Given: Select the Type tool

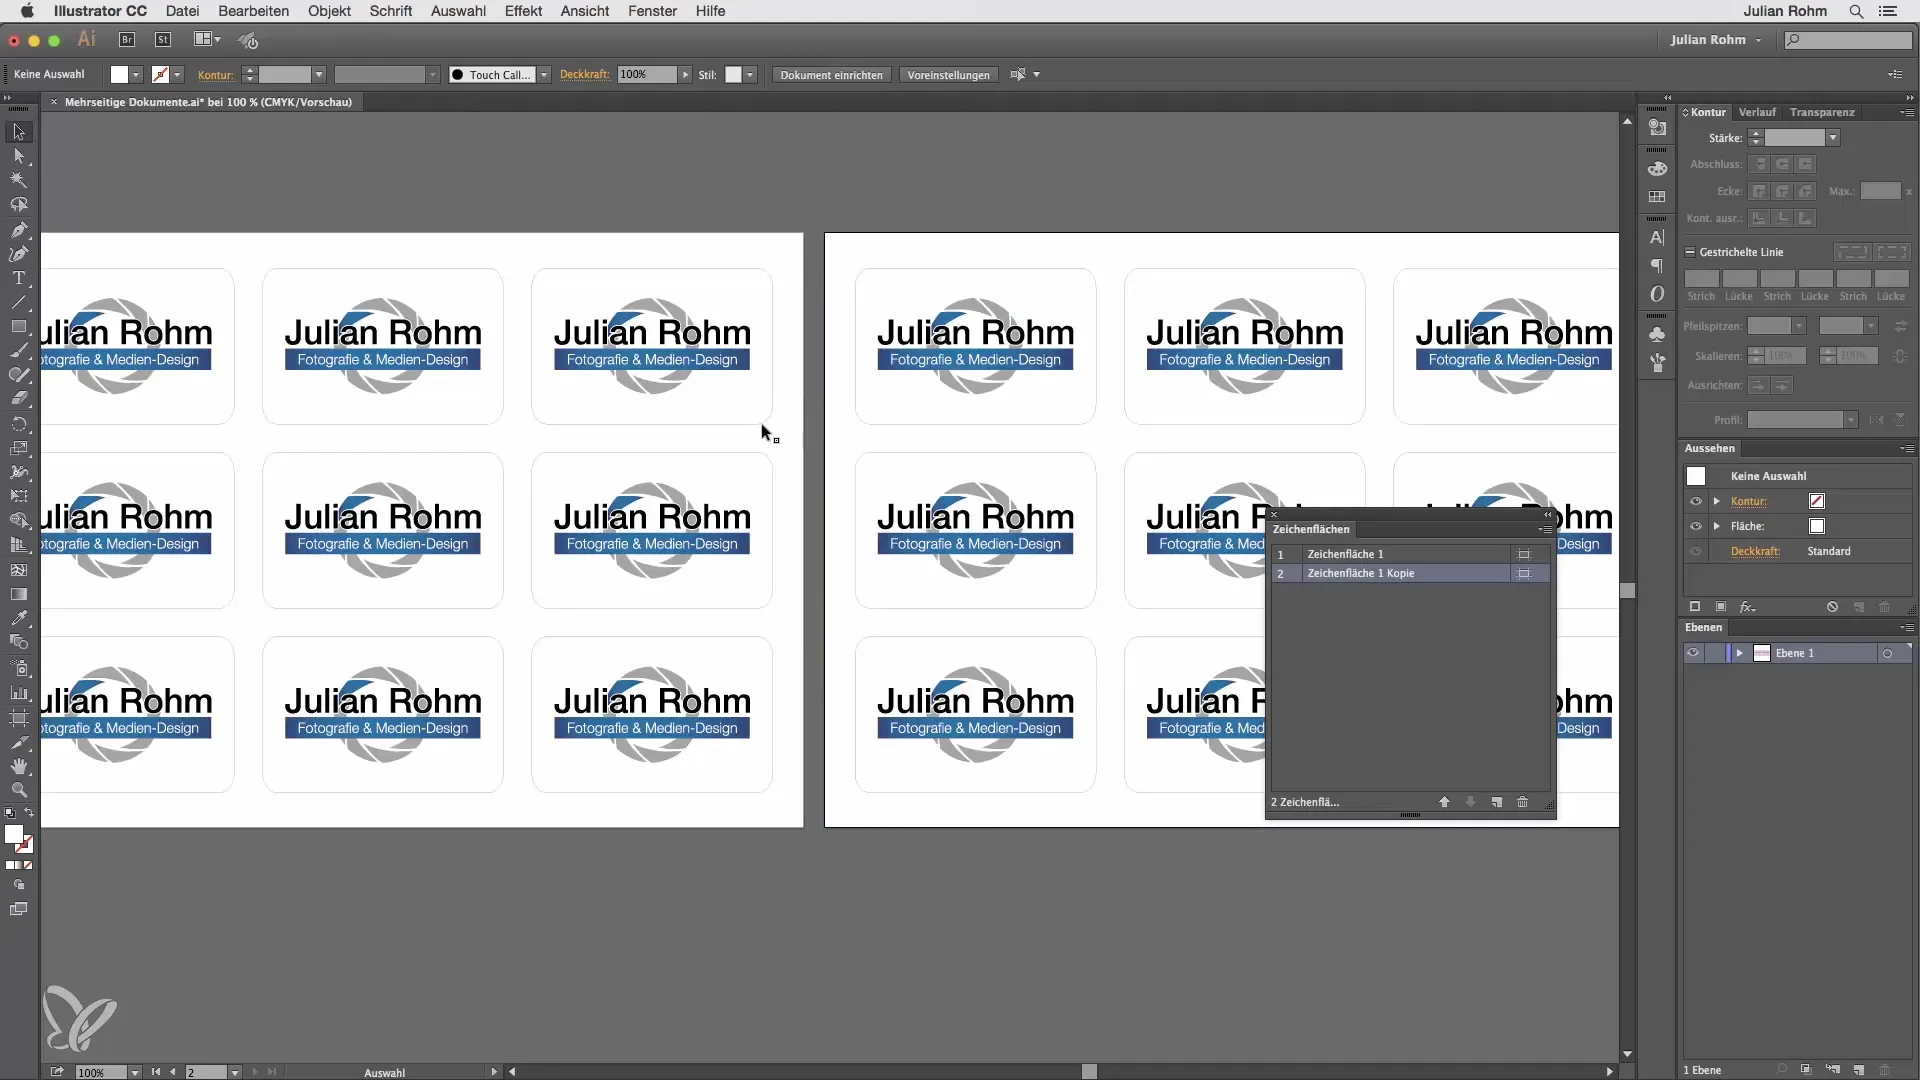Looking at the screenshot, I should point(18,278).
